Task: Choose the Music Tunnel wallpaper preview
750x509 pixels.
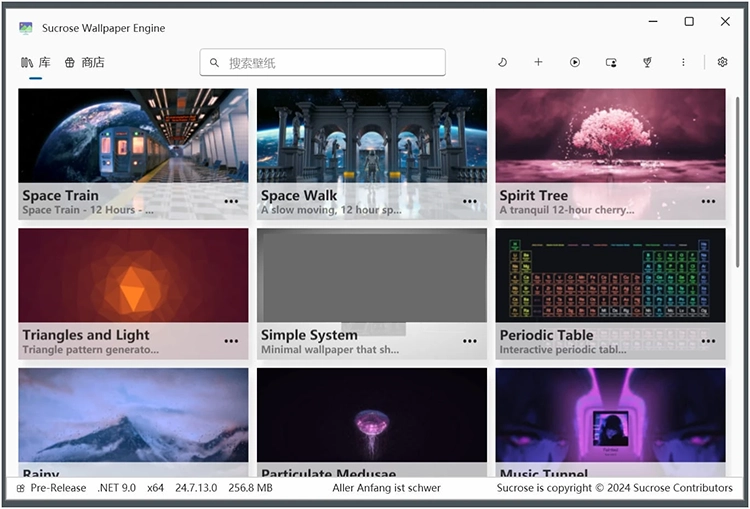Action: [x=610, y=415]
